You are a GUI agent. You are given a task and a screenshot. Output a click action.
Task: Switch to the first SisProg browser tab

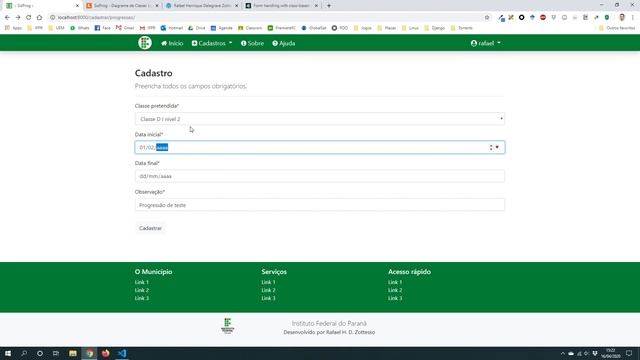pos(41,6)
